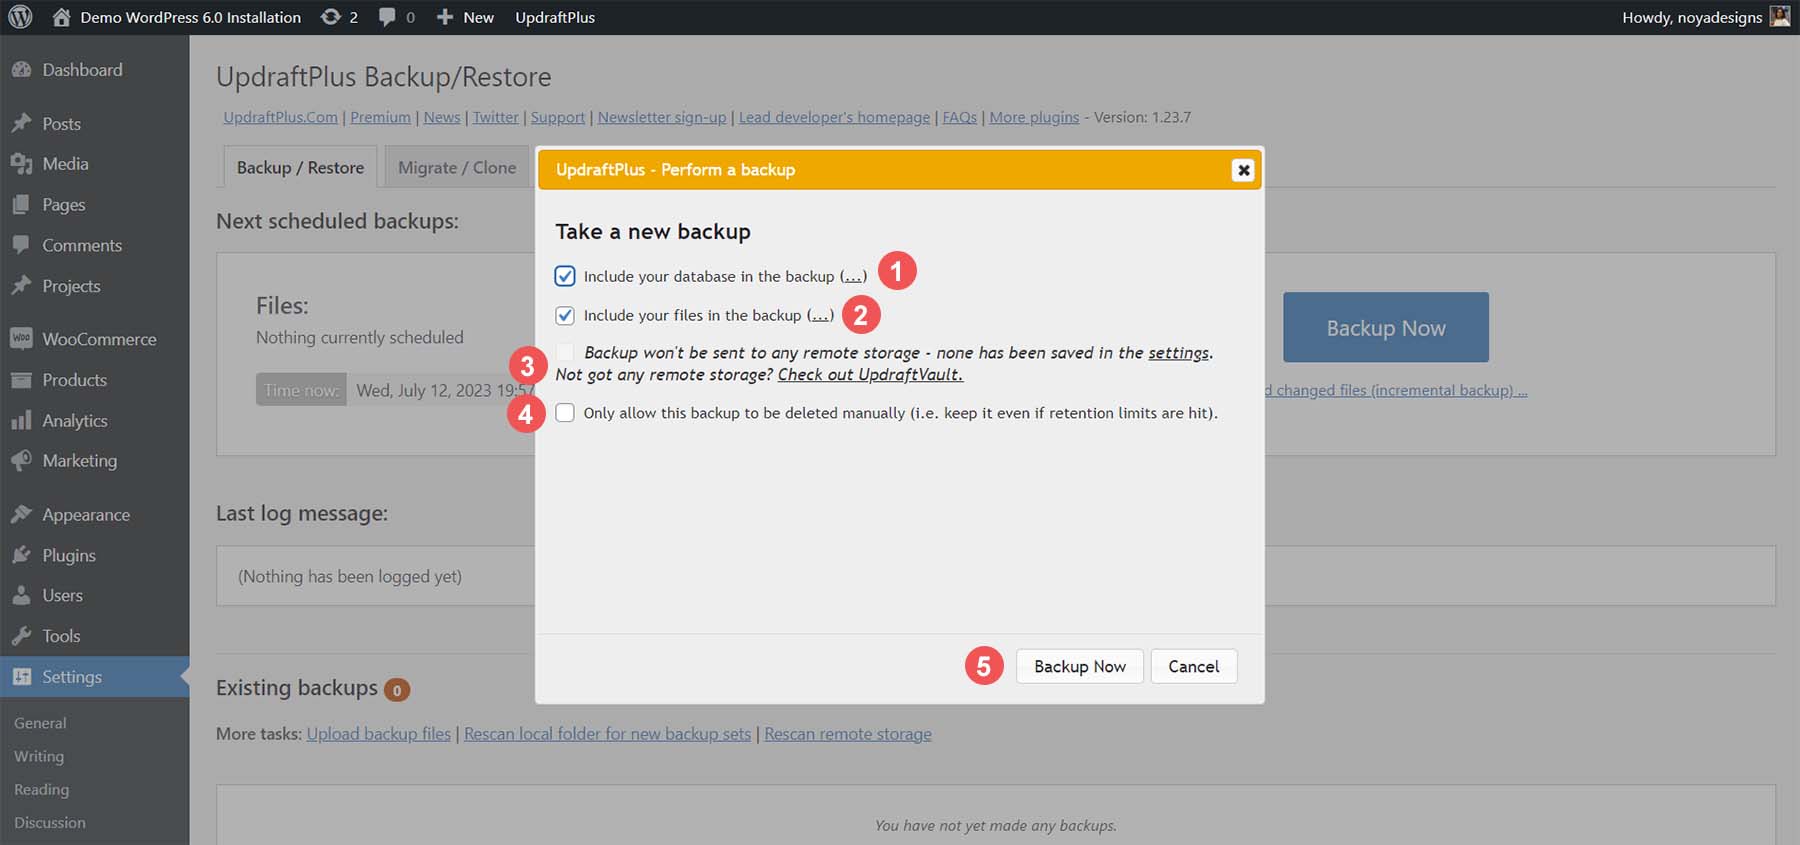Viewport: 1800px width, 845px height.
Task: Click Rescan remote storage link
Action: point(848,734)
